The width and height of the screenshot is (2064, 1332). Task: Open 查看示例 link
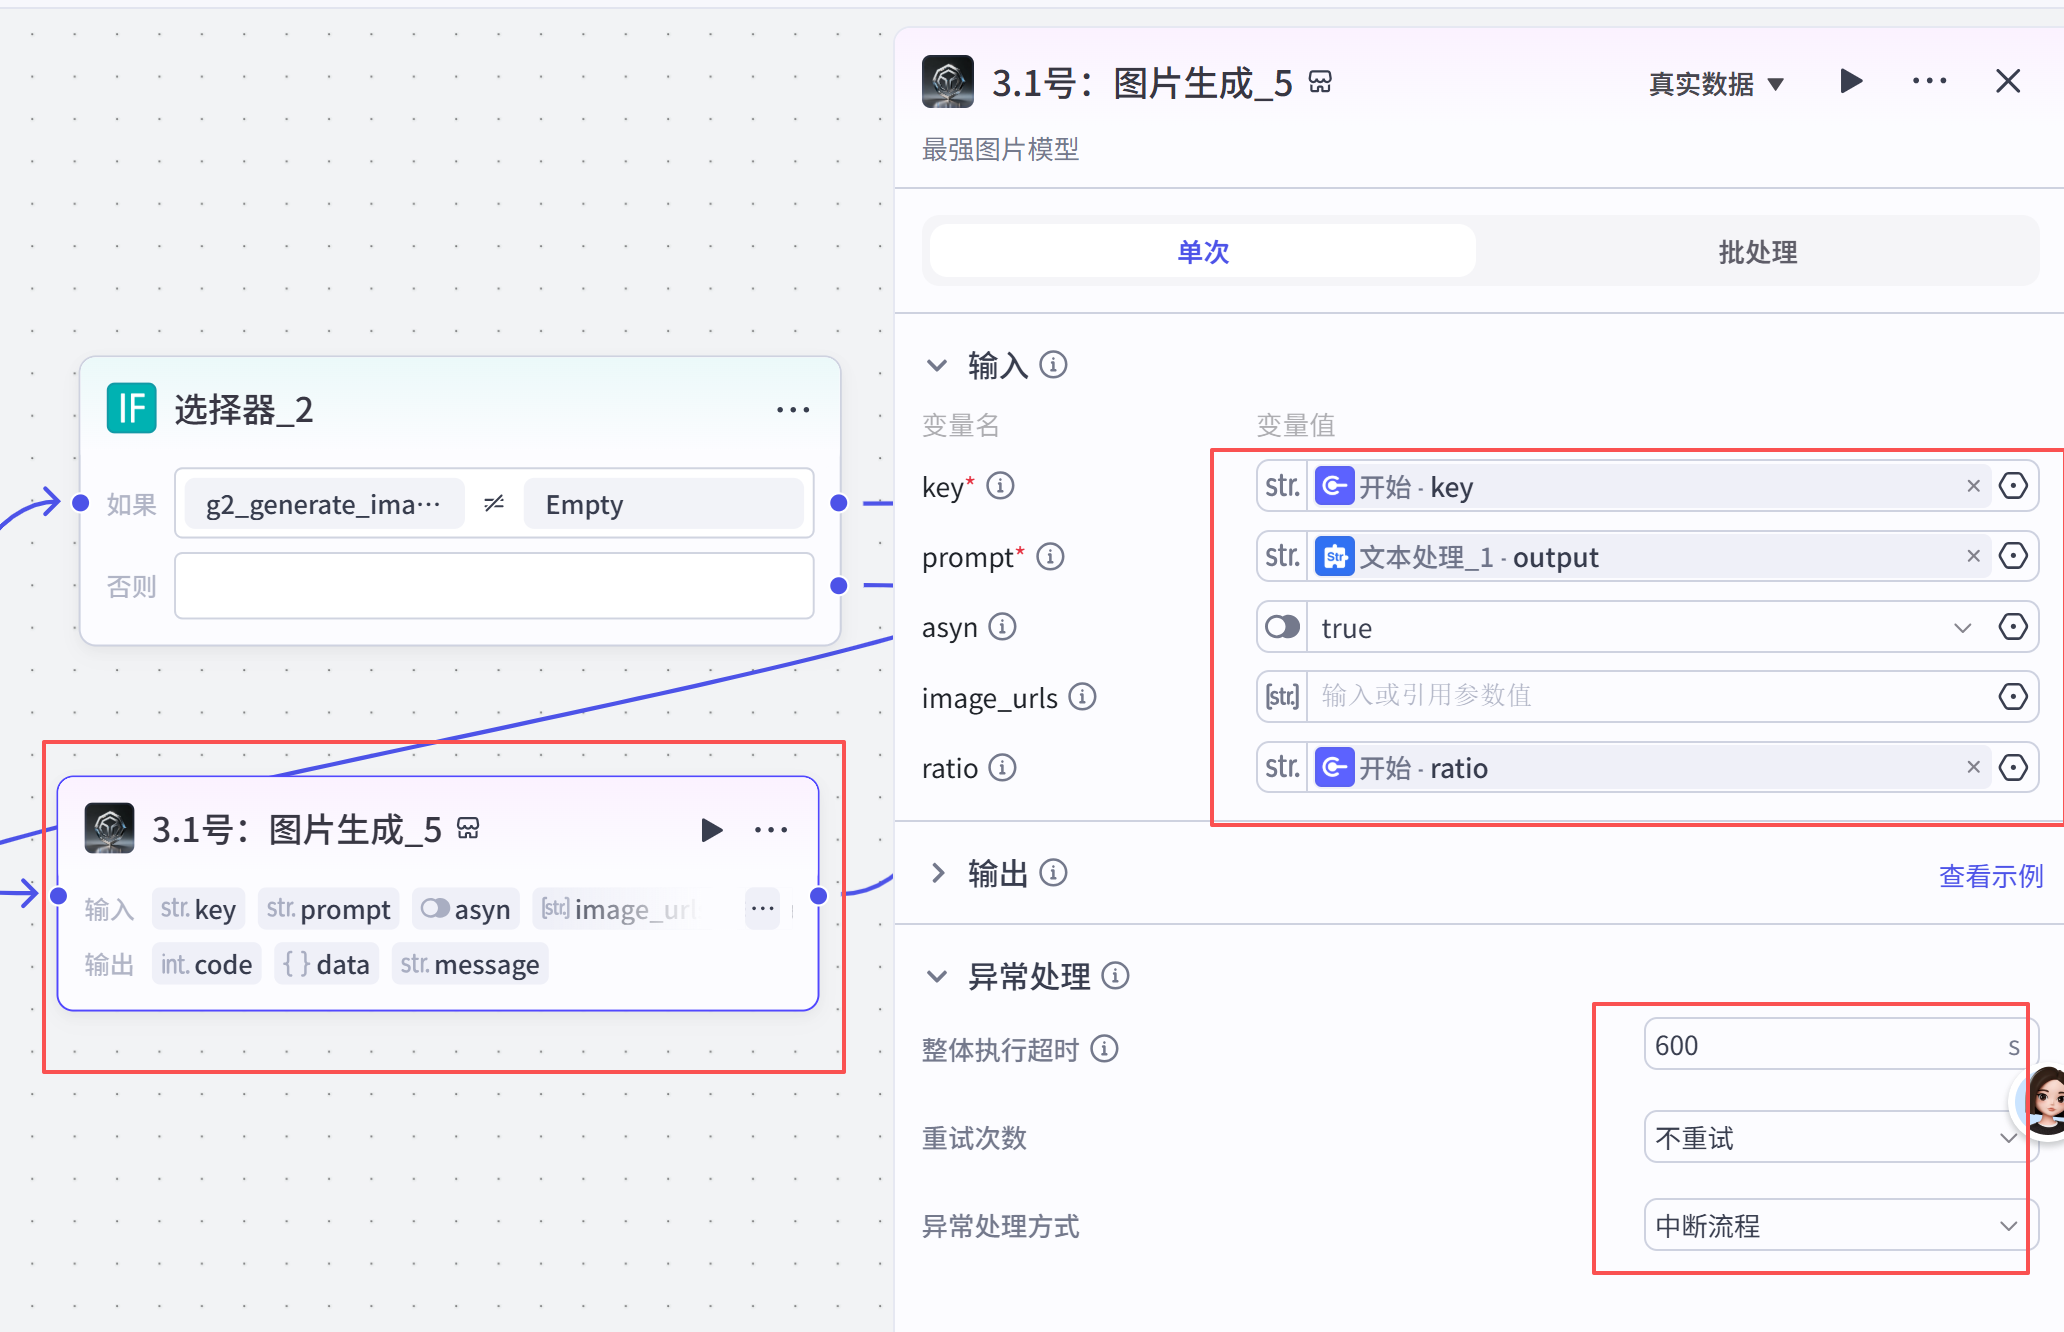(1990, 876)
